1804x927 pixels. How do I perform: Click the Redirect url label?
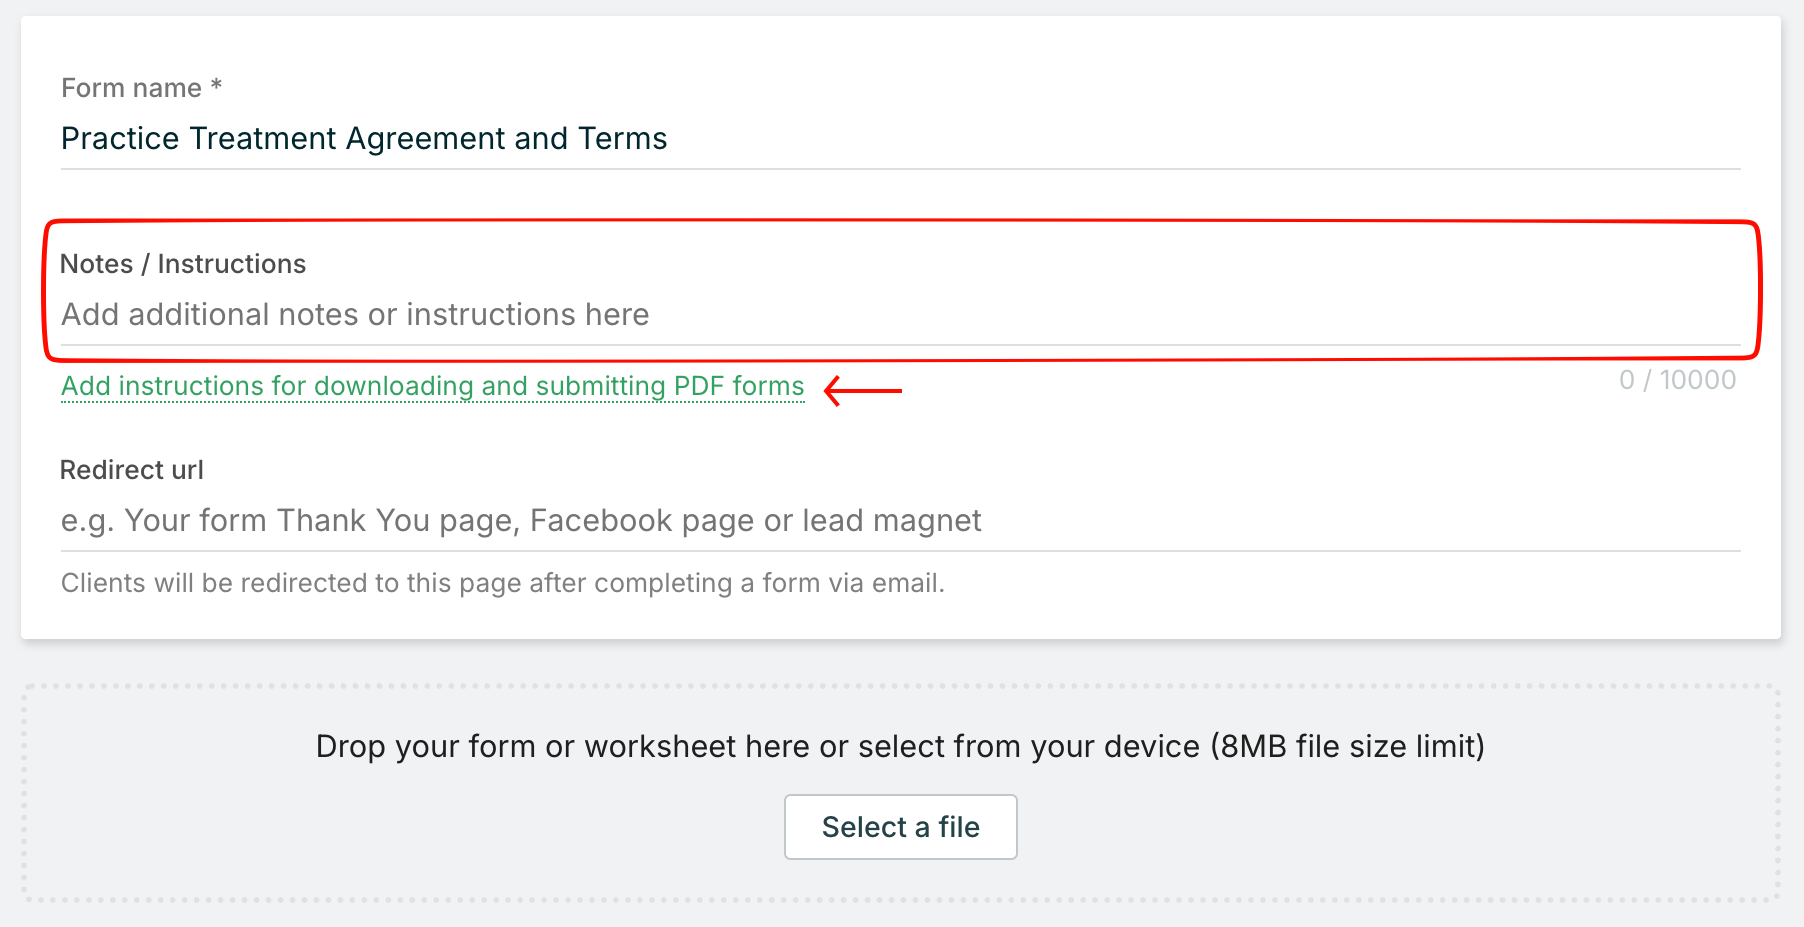pyautogui.click(x=132, y=470)
